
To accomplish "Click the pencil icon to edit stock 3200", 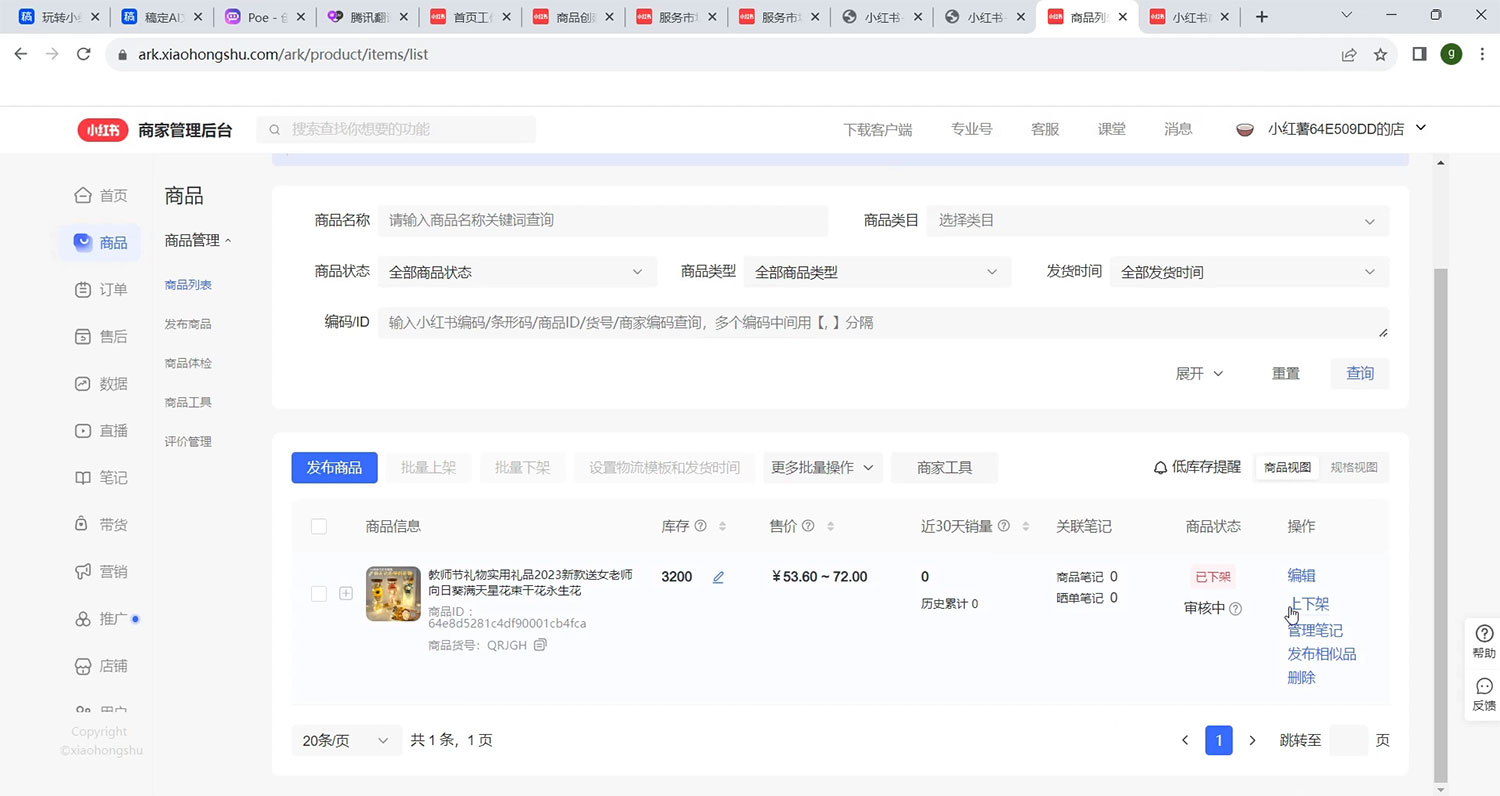I will [718, 577].
